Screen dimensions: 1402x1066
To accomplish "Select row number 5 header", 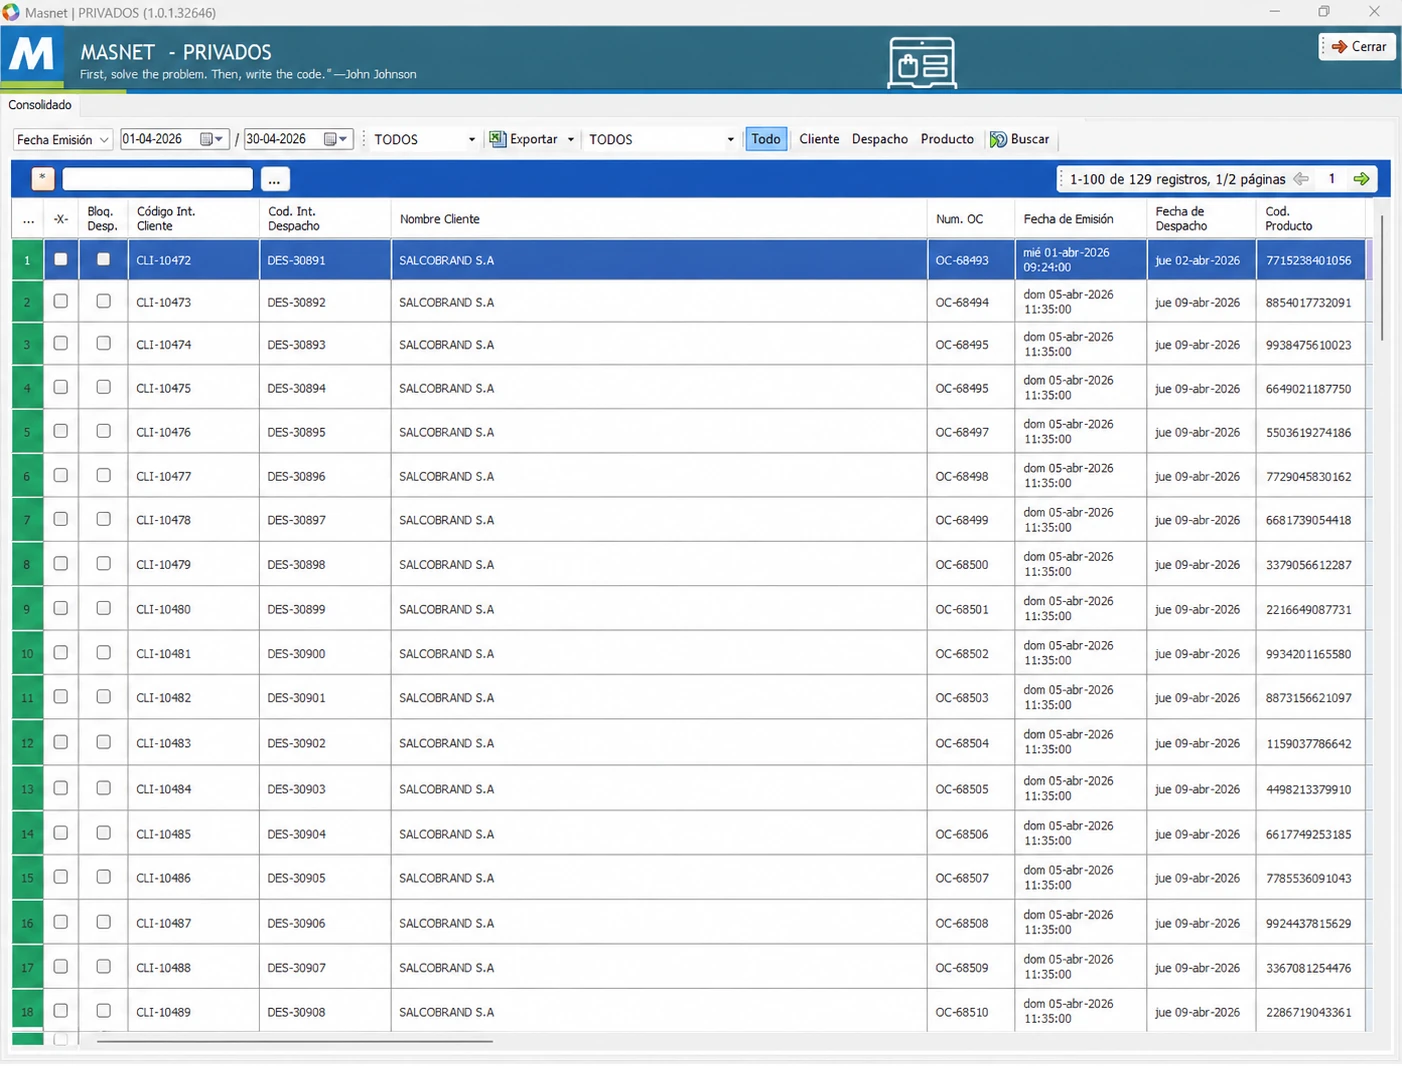I will tap(27, 432).
